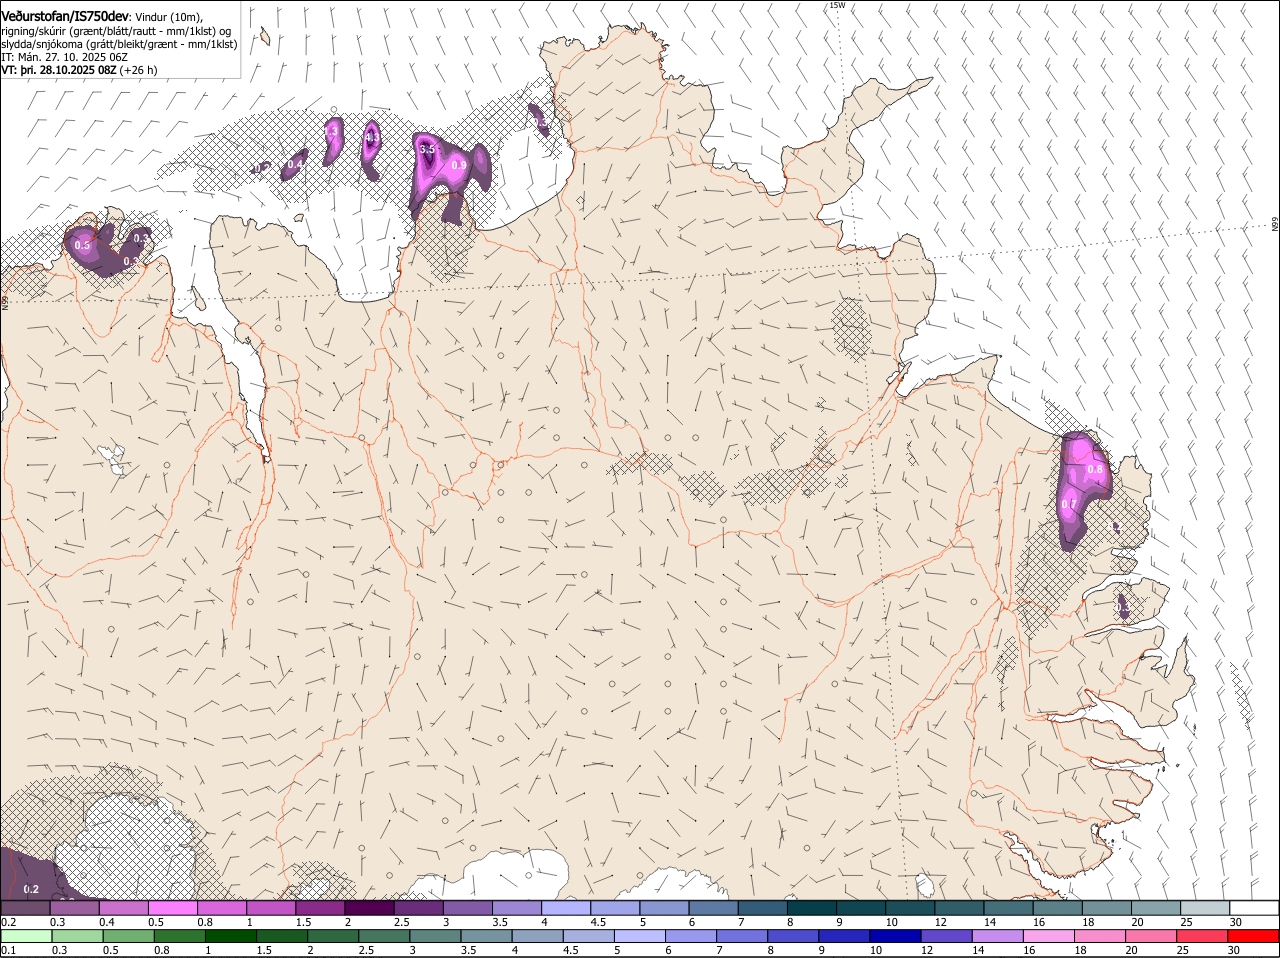Viewport: 1280px width, 958px height.
Task: Click the 0.7 value in the eastern snow cell
Action: [1069, 504]
